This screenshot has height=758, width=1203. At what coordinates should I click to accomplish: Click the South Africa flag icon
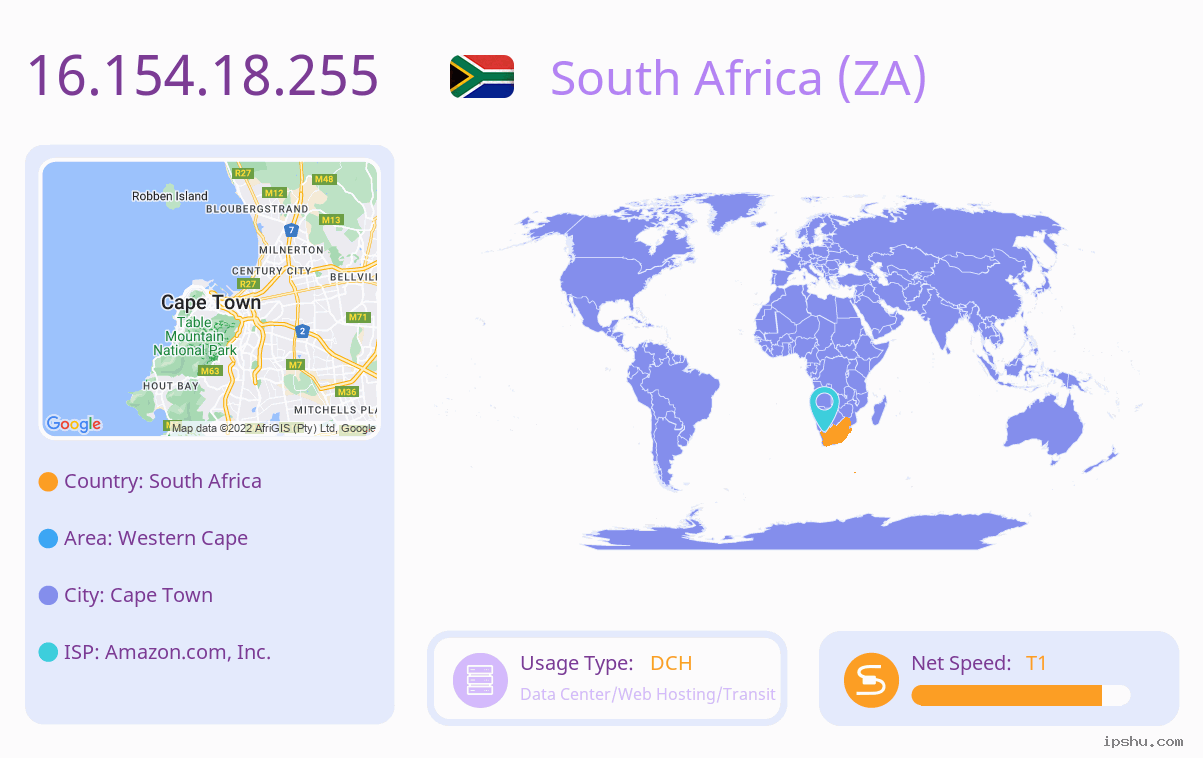[x=481, y=76]
